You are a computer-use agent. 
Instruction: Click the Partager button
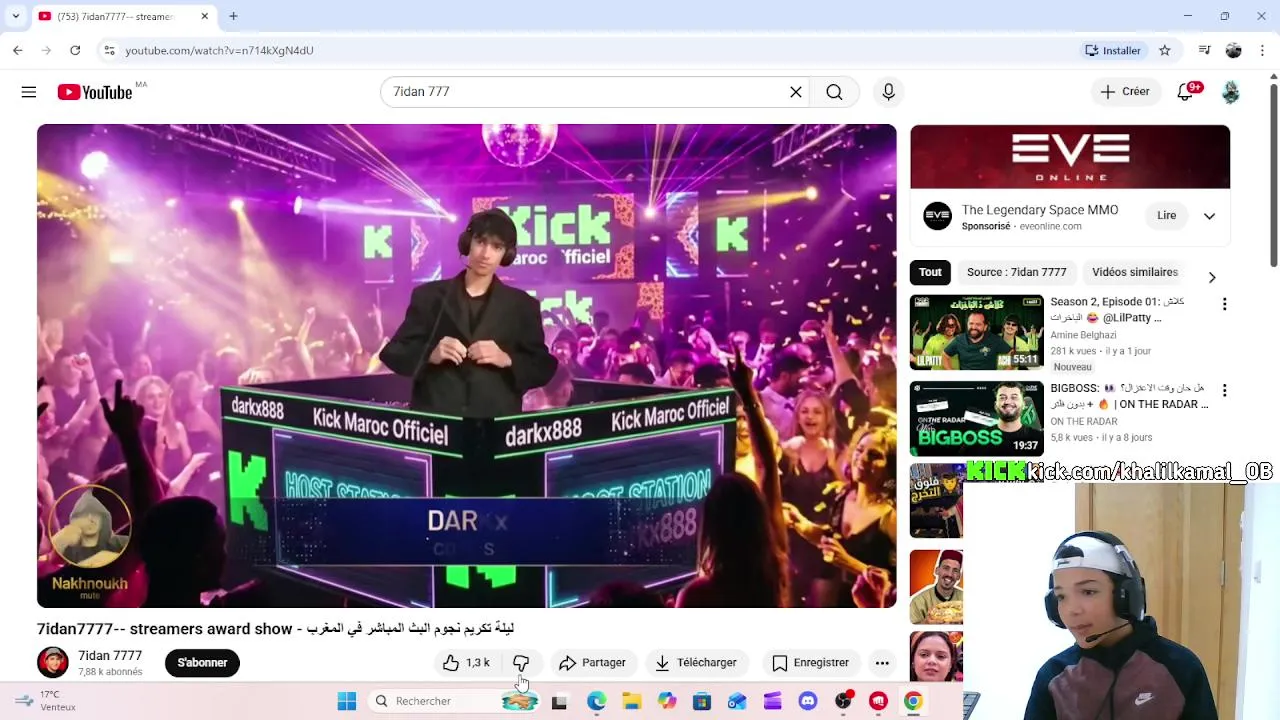click(x=592, y=663)
